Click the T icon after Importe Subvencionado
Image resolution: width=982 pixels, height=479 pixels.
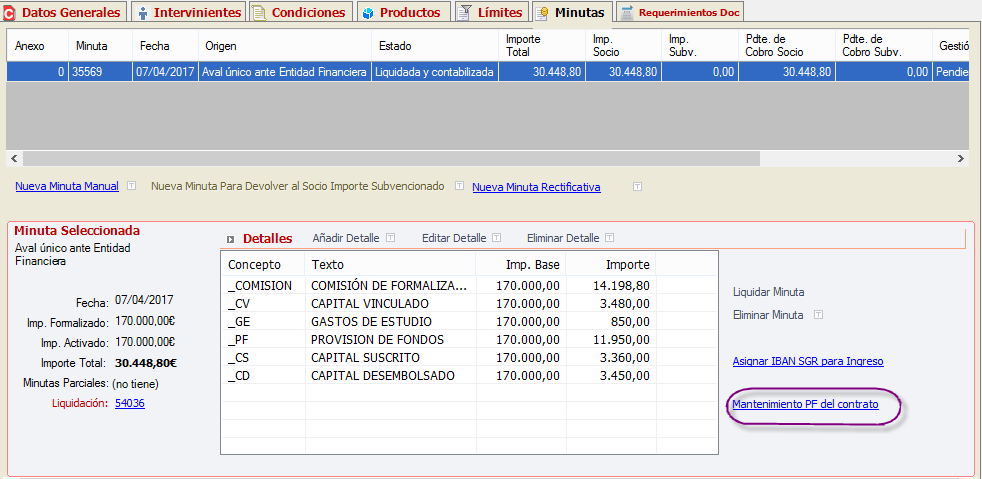[x=460, y=186]
